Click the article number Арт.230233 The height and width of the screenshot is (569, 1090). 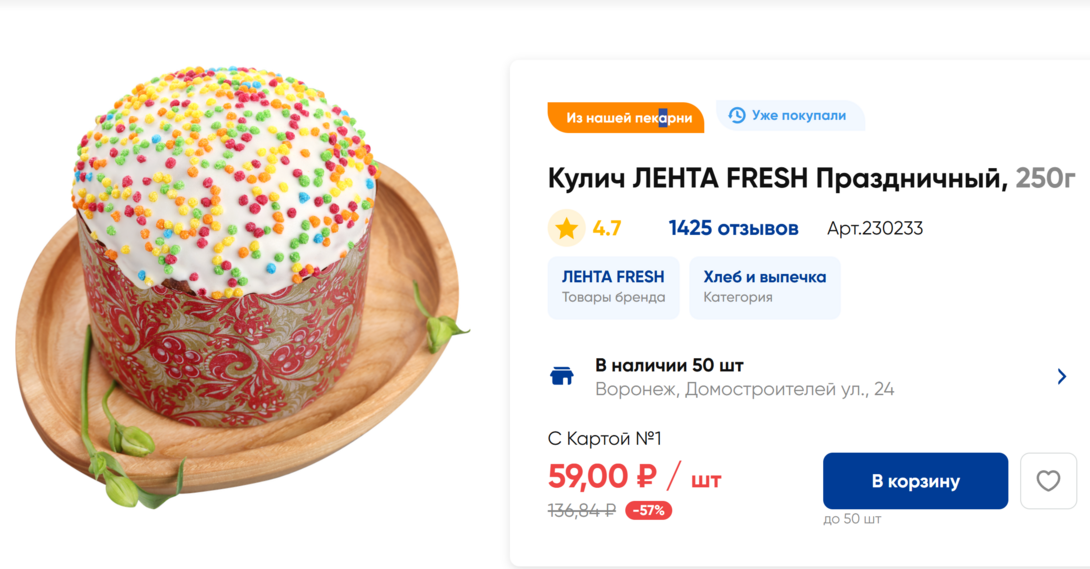[x=874, y=229]
